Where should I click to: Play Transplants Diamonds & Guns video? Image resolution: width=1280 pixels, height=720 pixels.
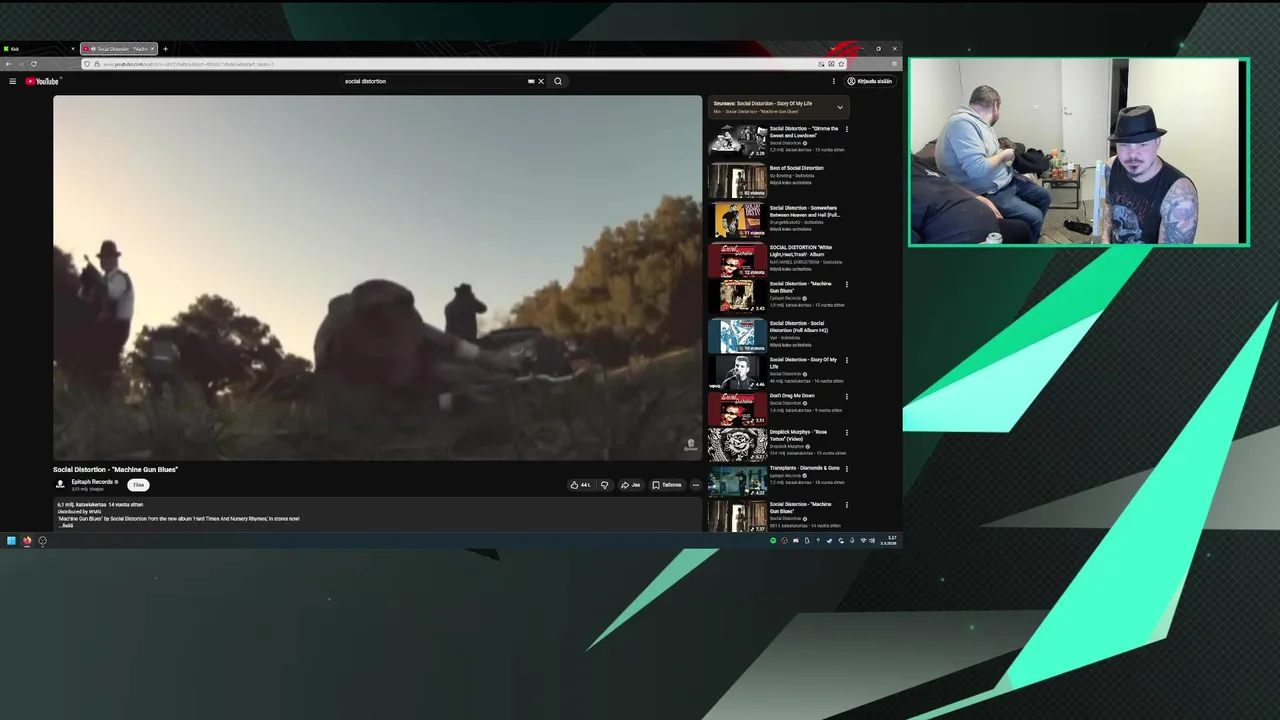click(x=738, y=481)
